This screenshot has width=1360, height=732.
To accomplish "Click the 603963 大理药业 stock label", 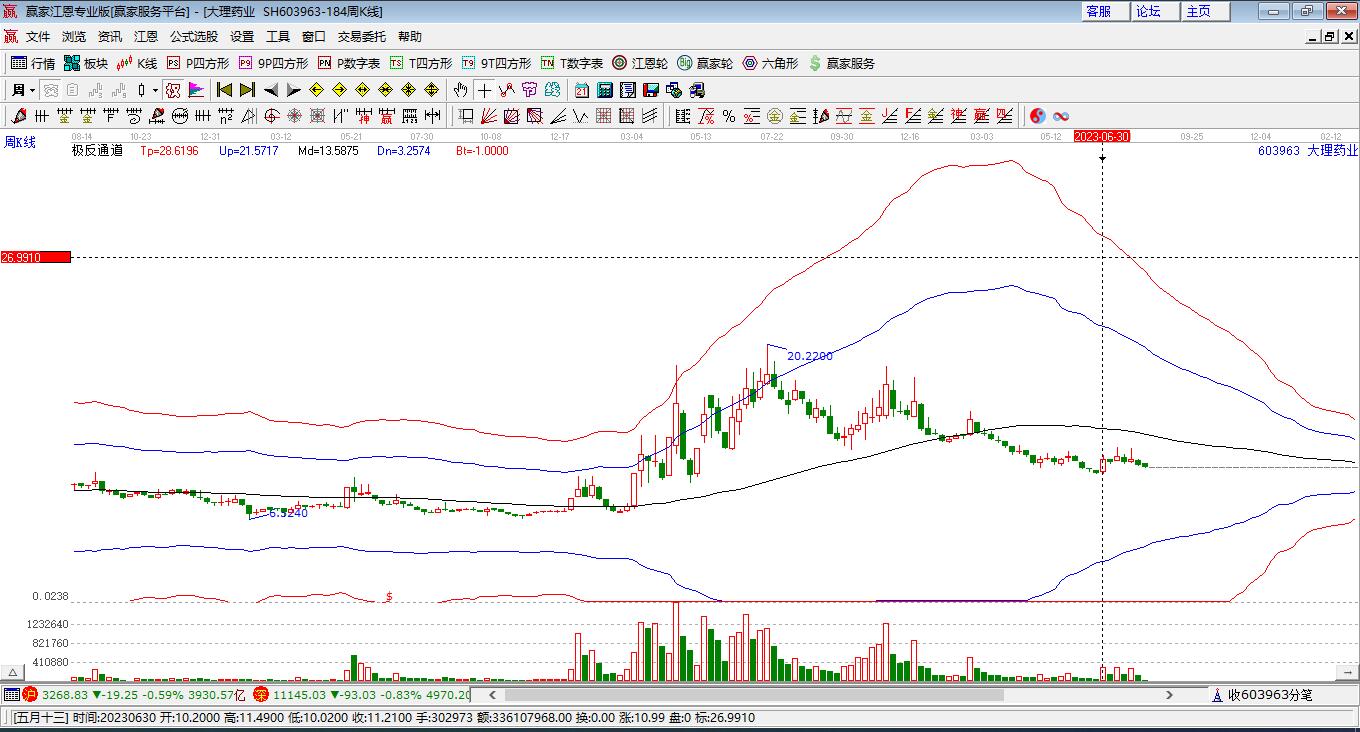I will click(1308, 151).
